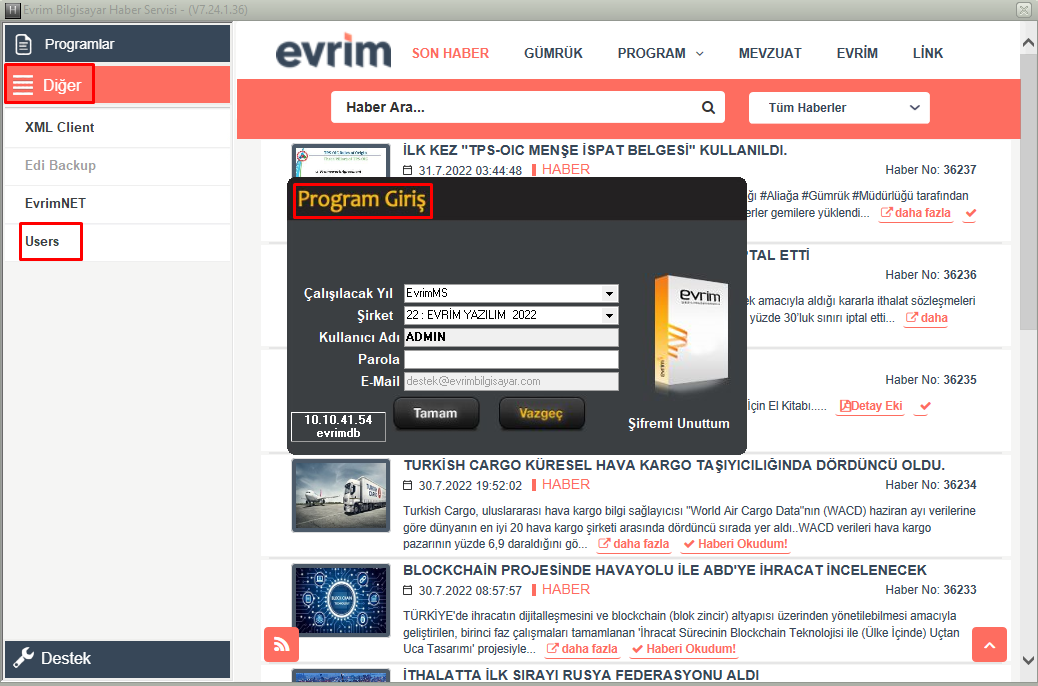Click the TPS-OIC news thumbnail

(x=341, y=161)
